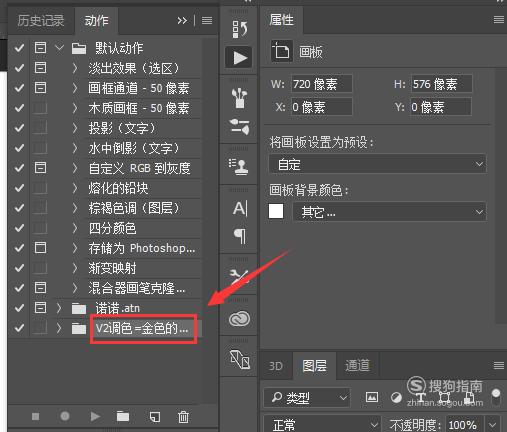Click the Delete trash icon in Actions
Viewport: 507px width, 432px height.
coord(183,417)
